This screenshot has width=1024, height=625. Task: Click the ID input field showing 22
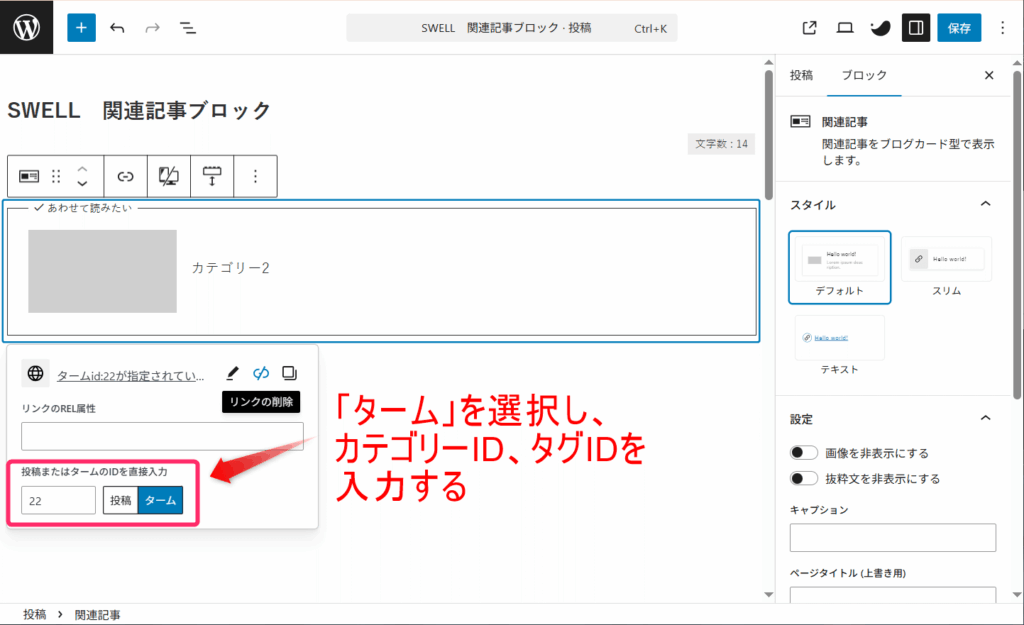pyautogui.click(x=58, y=500)
